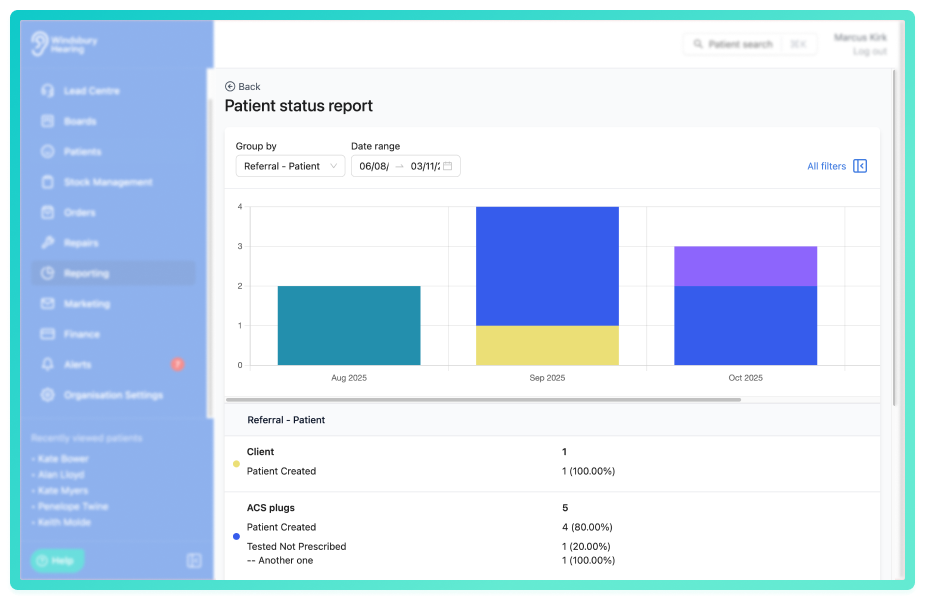Open recently viewed patient Kate Myers
Image resolution: width=925 pixels, height=600 pixels.
(x=63, y=490)
